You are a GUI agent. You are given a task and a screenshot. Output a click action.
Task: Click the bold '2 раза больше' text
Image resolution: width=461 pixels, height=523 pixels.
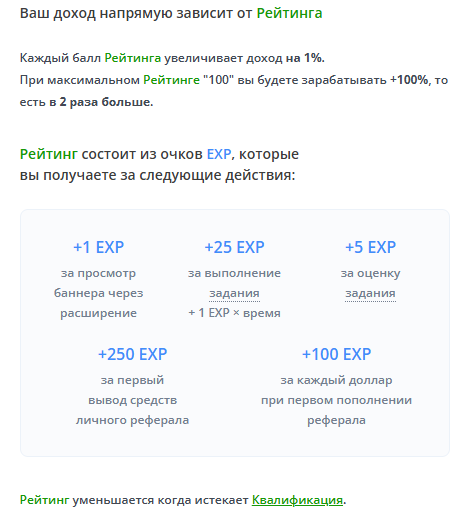coord(106,102)
